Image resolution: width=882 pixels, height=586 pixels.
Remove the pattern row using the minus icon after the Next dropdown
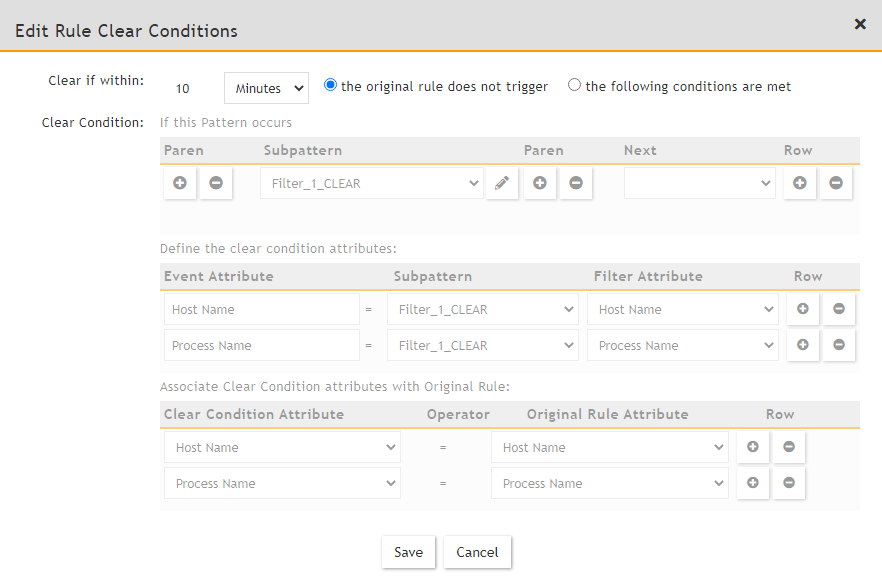pyautogui.click(x=836, y=183)
